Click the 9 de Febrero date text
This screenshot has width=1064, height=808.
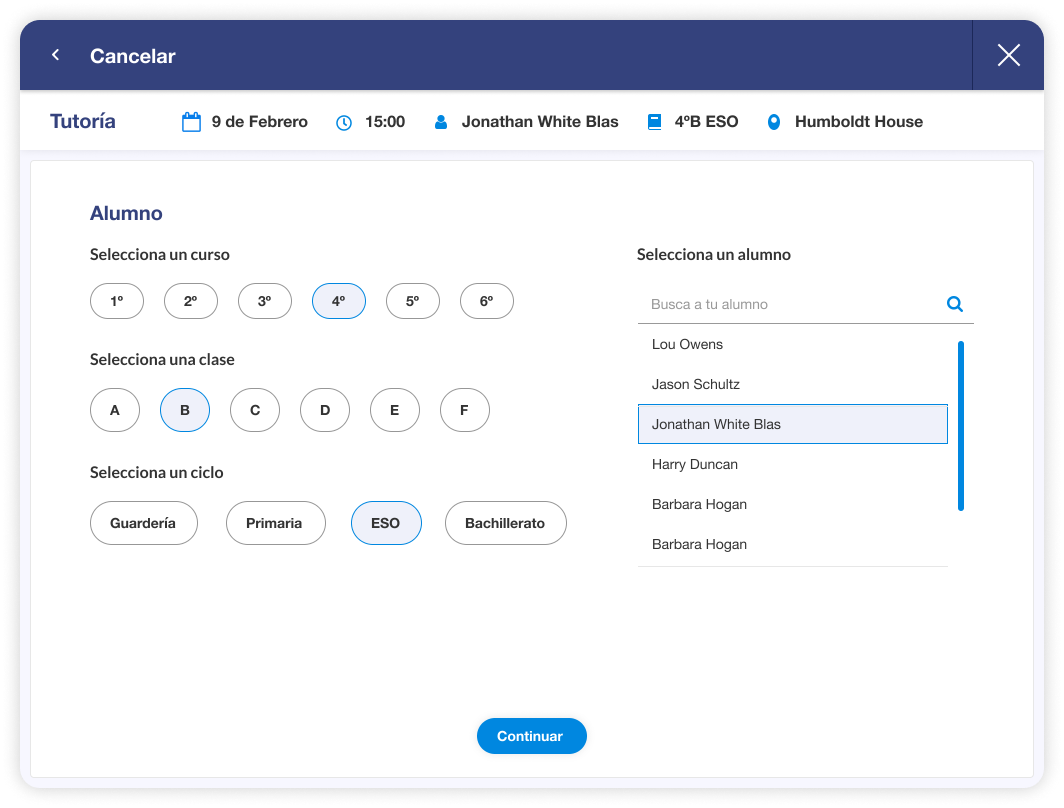pos(259,122)
